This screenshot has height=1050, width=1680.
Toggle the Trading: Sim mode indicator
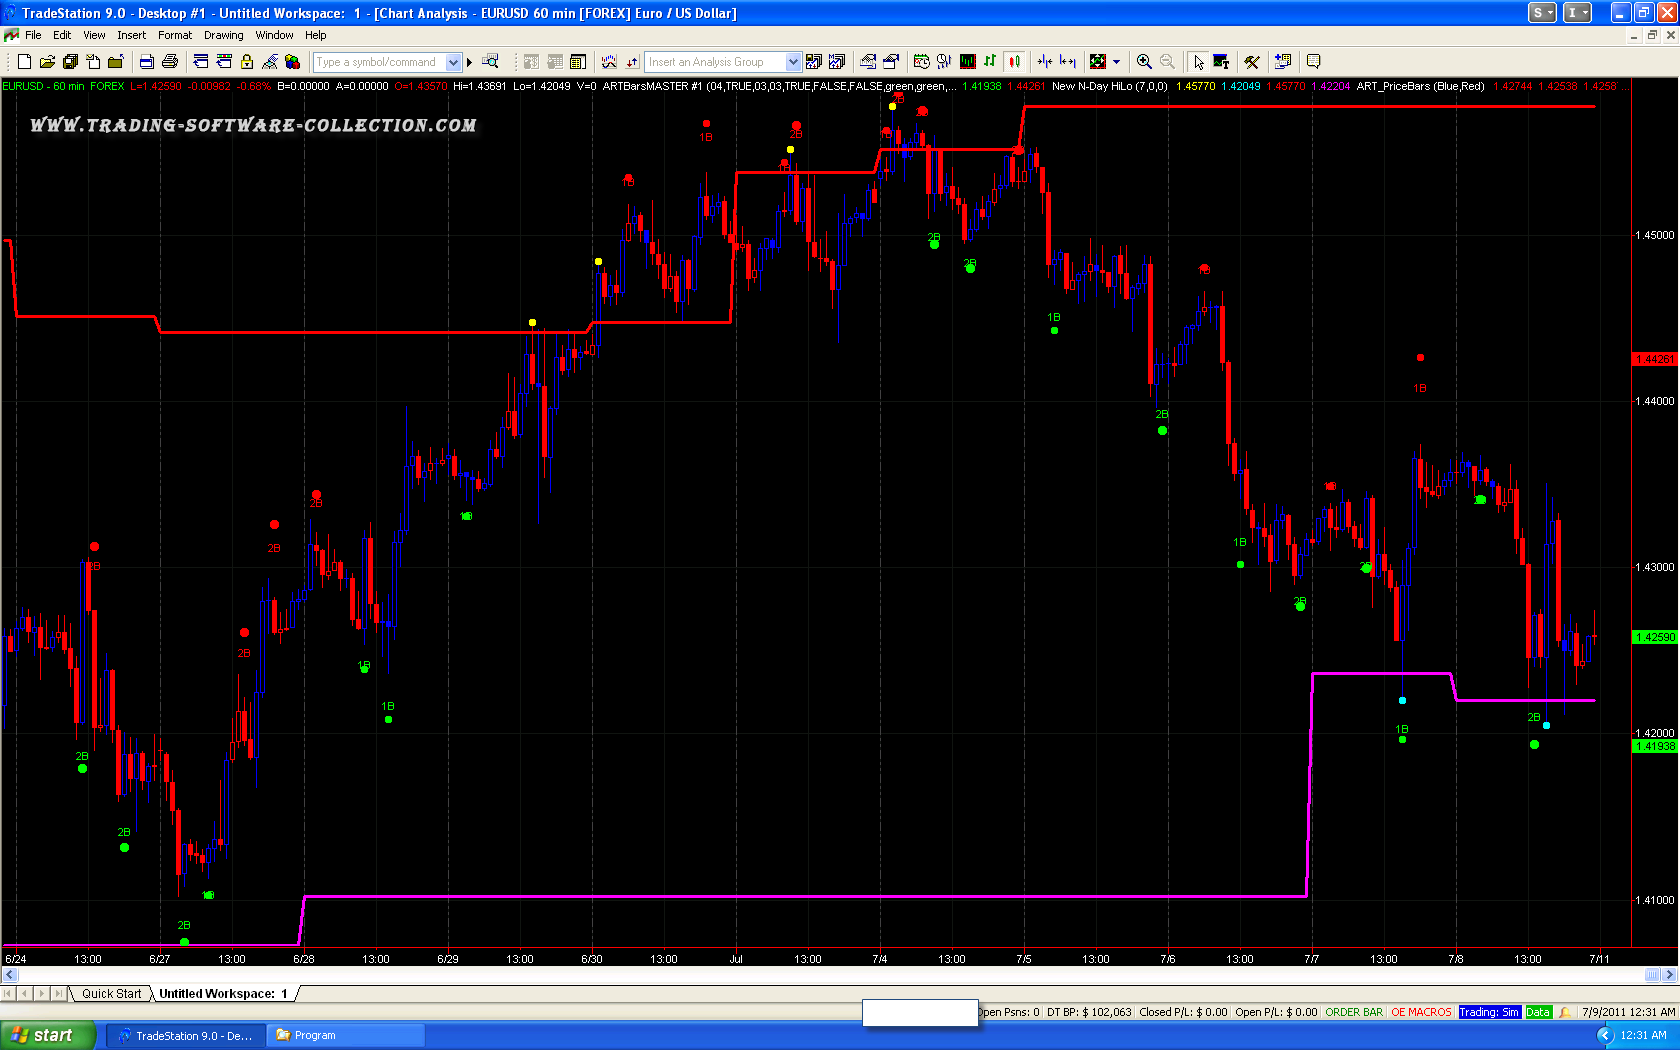(1488, 1012)
